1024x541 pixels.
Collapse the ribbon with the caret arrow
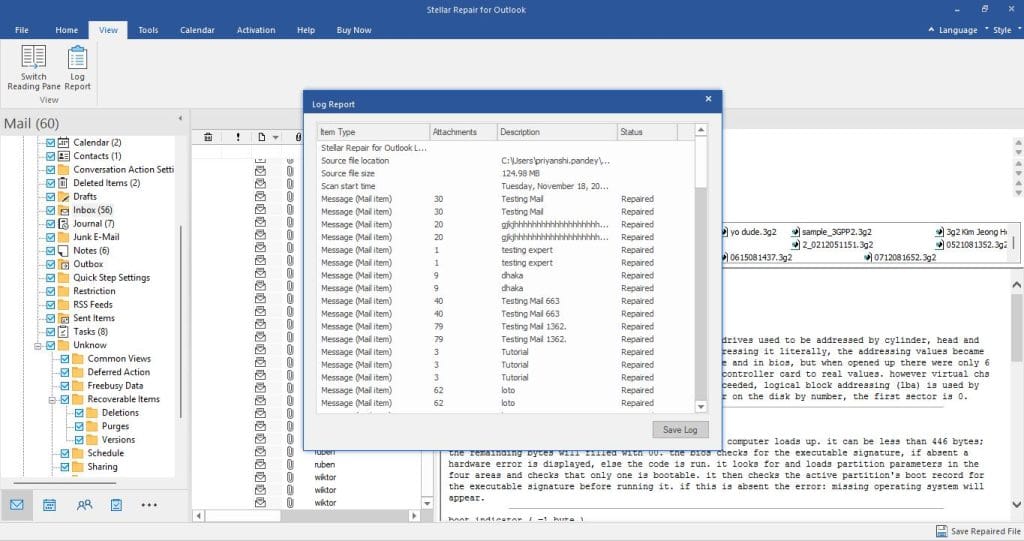[931, 29]
